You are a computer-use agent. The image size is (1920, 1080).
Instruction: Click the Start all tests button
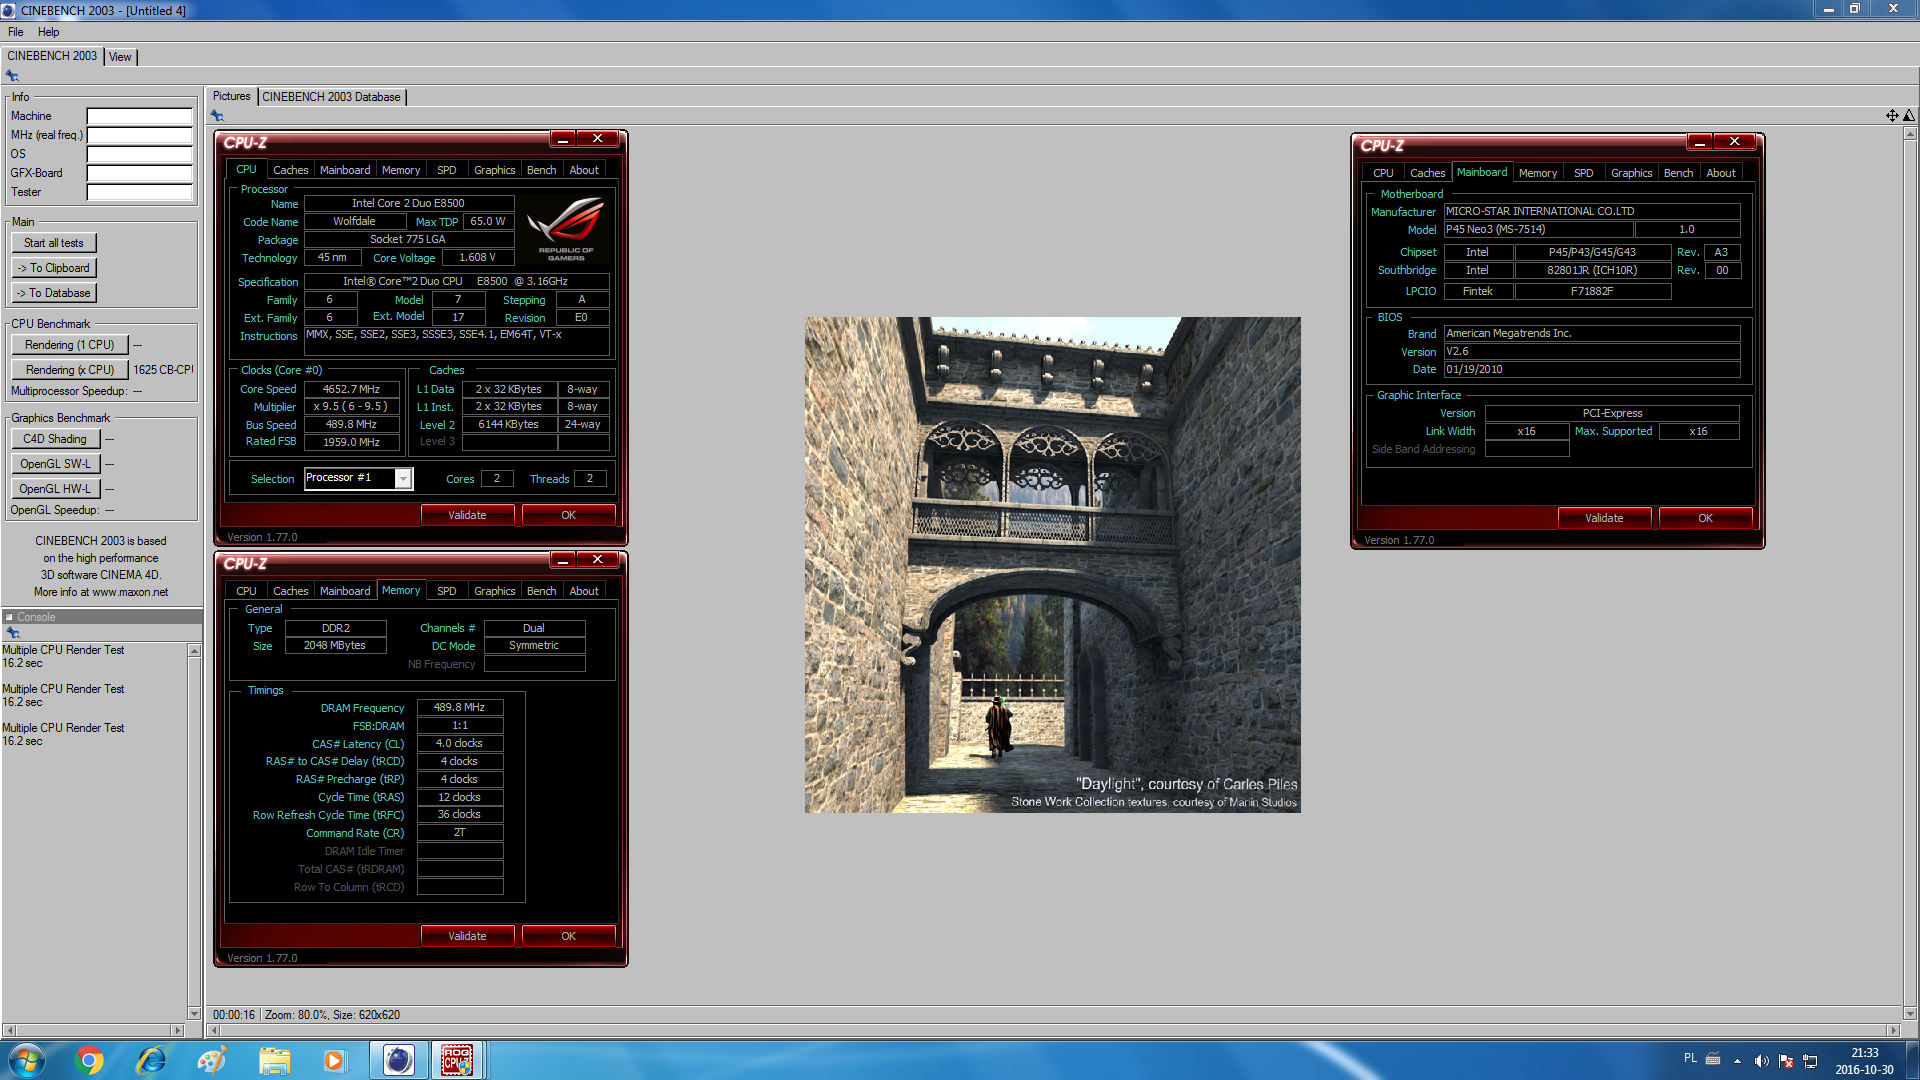point(54,243)
